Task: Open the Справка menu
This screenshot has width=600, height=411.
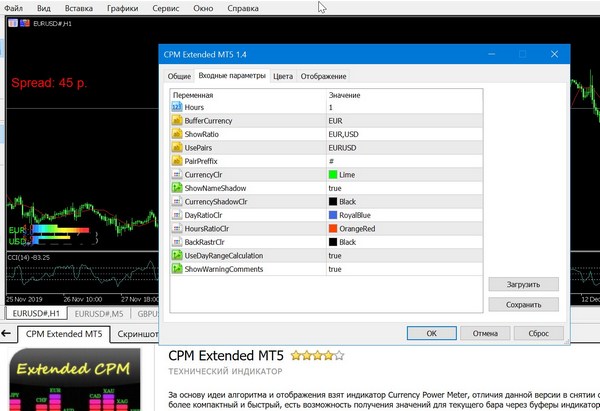Action: click(243, 8)
